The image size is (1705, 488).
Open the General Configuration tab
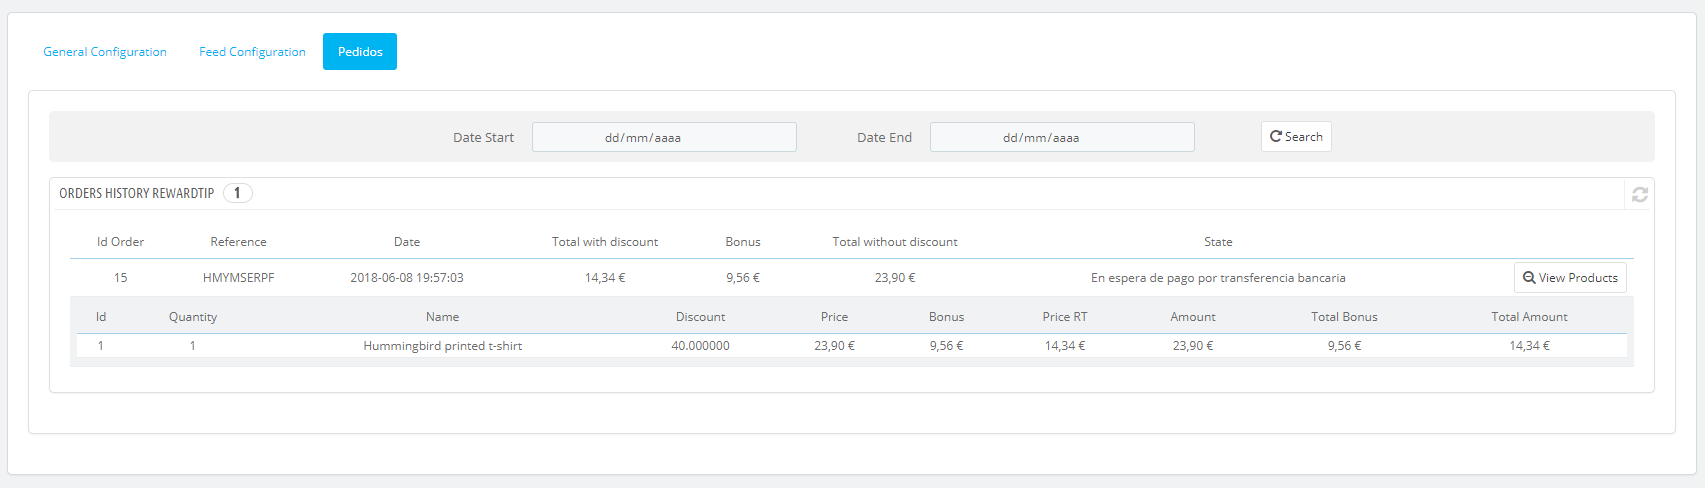click(105, 52)
